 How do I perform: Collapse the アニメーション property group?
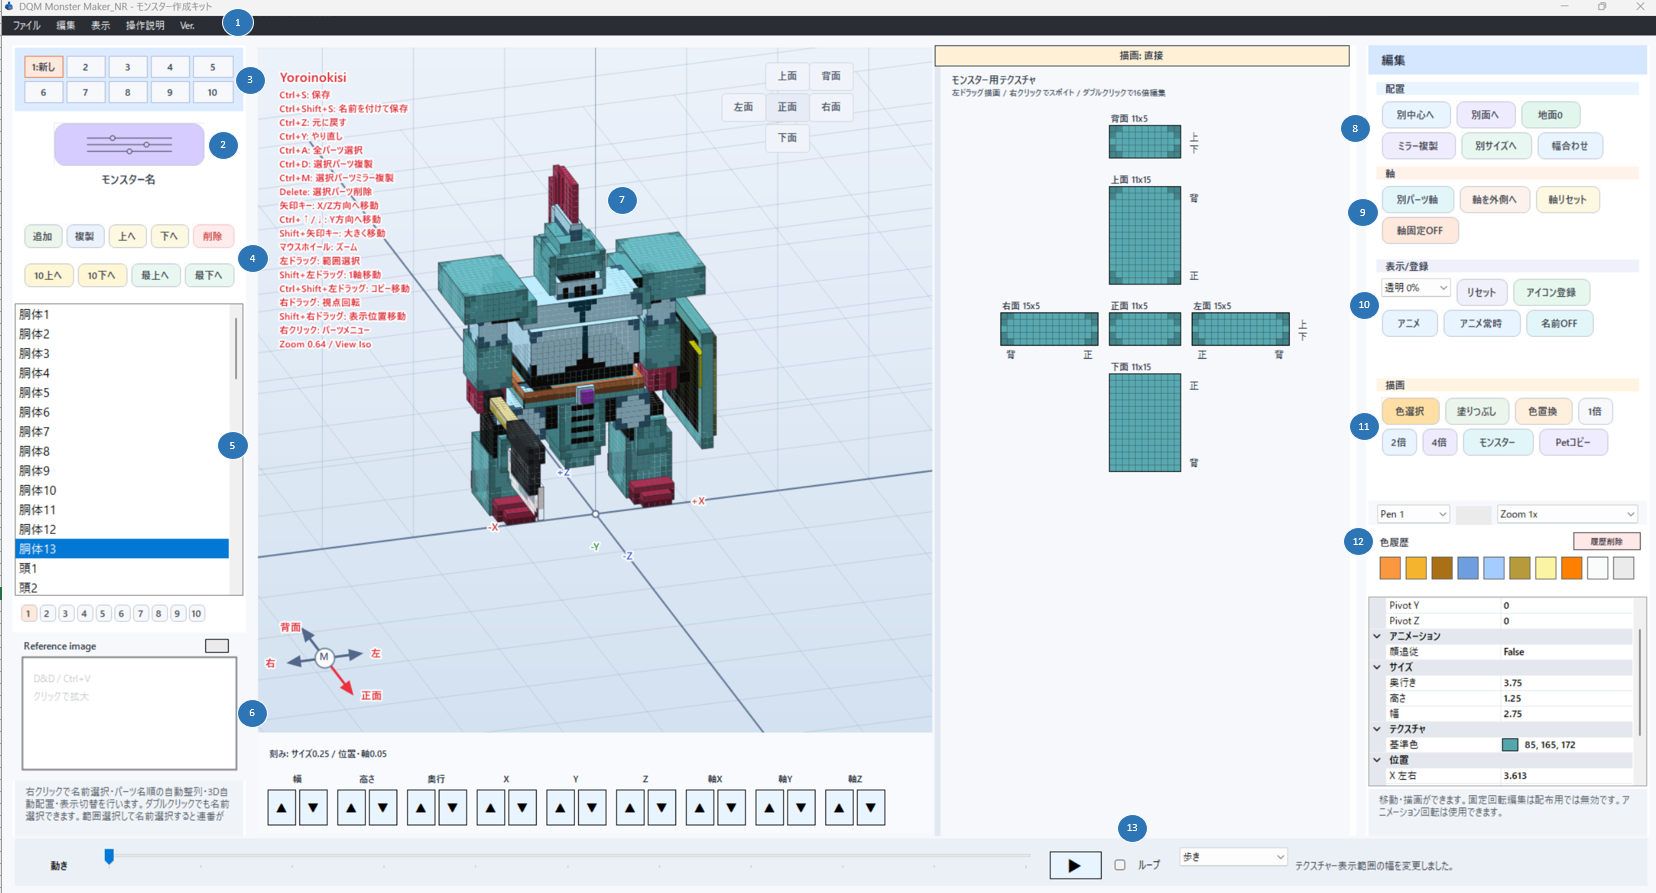pyautogui.click(x=1377, y=637)
